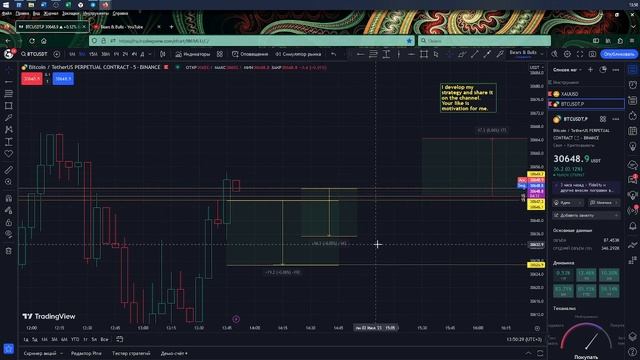Open the Тестер стратегий tab
This screenshot has height=360, width=640.
coord(131,353)
